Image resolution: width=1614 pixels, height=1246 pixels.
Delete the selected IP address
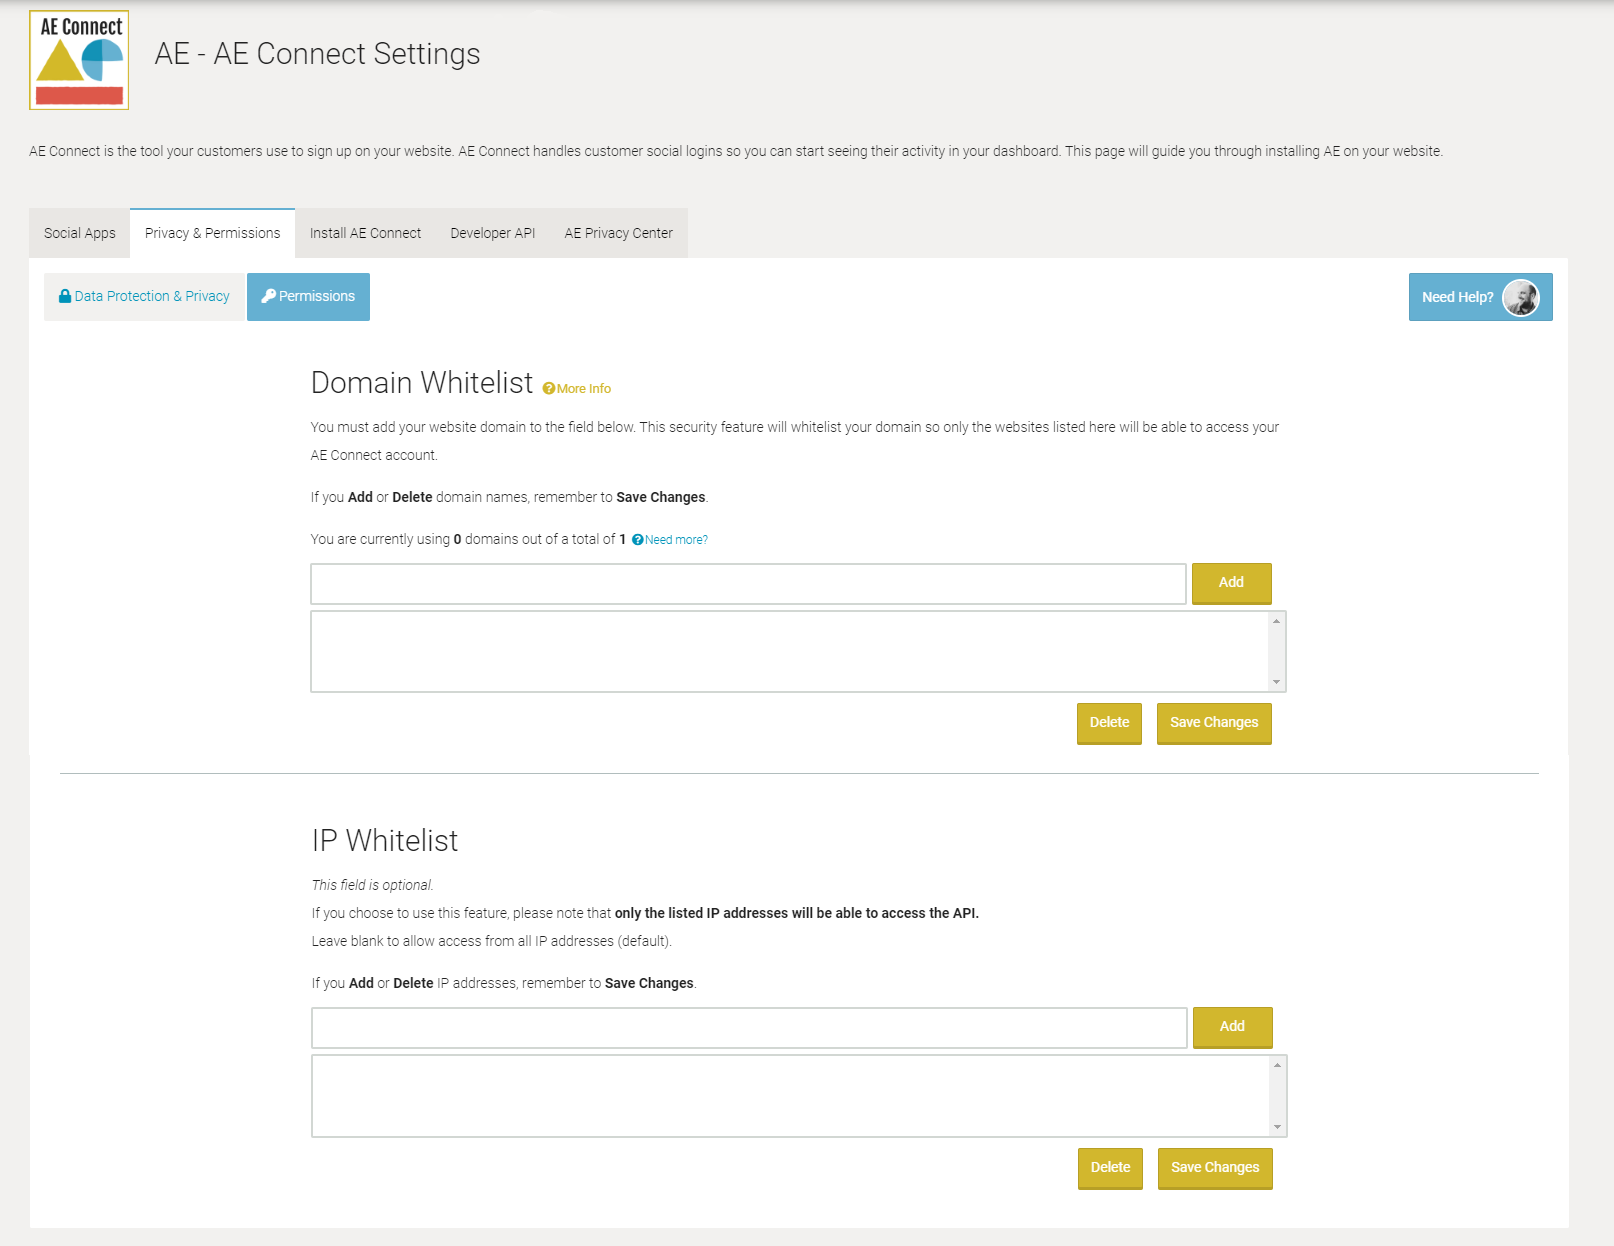(1110, 1168)
